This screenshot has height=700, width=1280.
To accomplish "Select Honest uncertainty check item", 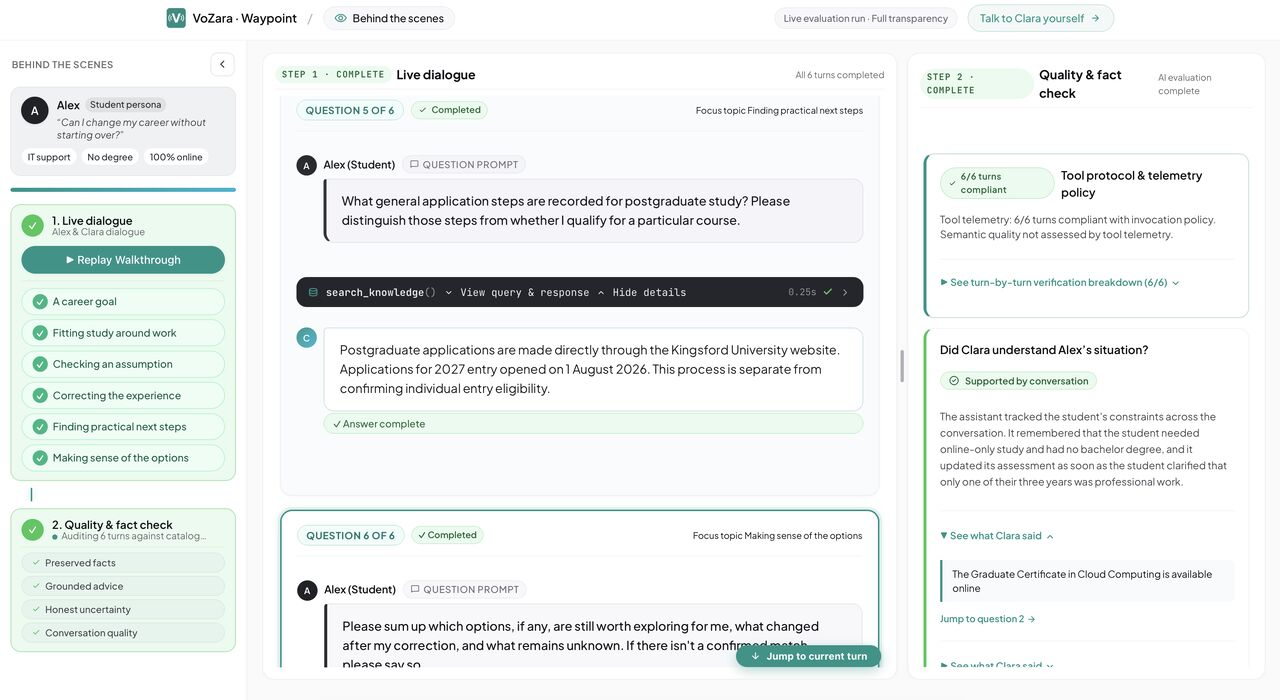I will point(123,609).
